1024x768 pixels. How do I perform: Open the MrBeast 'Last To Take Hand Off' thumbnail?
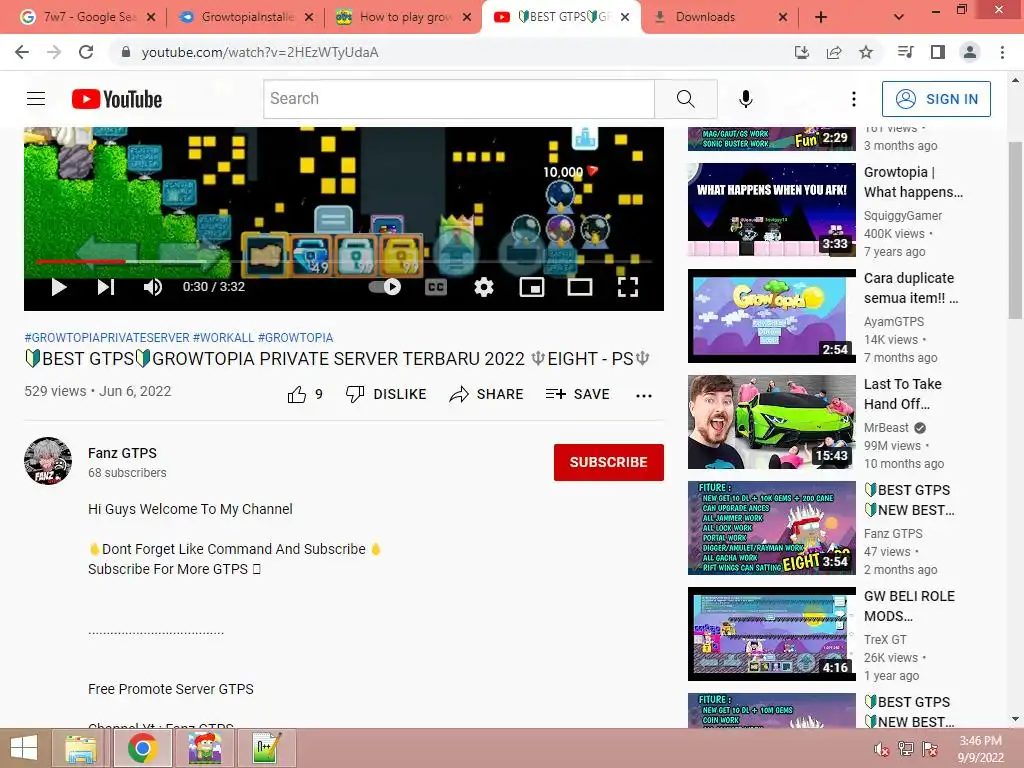[772, 422]
